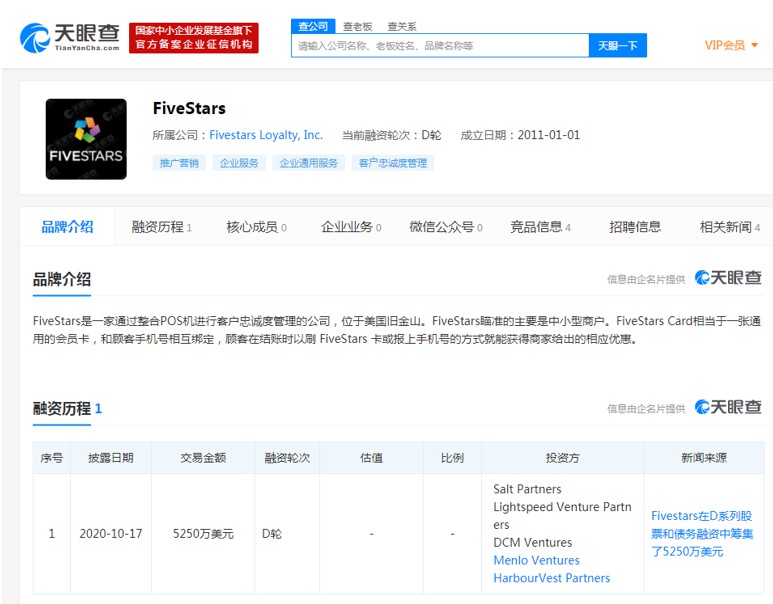This screenshot has width=773, height=604.
Task: Click the 5250万美元 transaction amount cell
Action: click(203, 533)
